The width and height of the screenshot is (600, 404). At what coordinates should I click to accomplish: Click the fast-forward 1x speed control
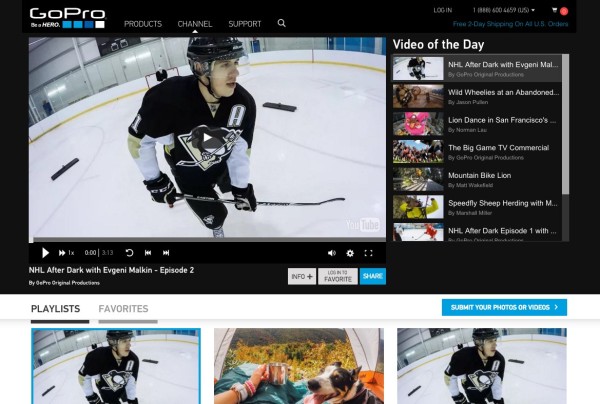click(x=66, y=253)
